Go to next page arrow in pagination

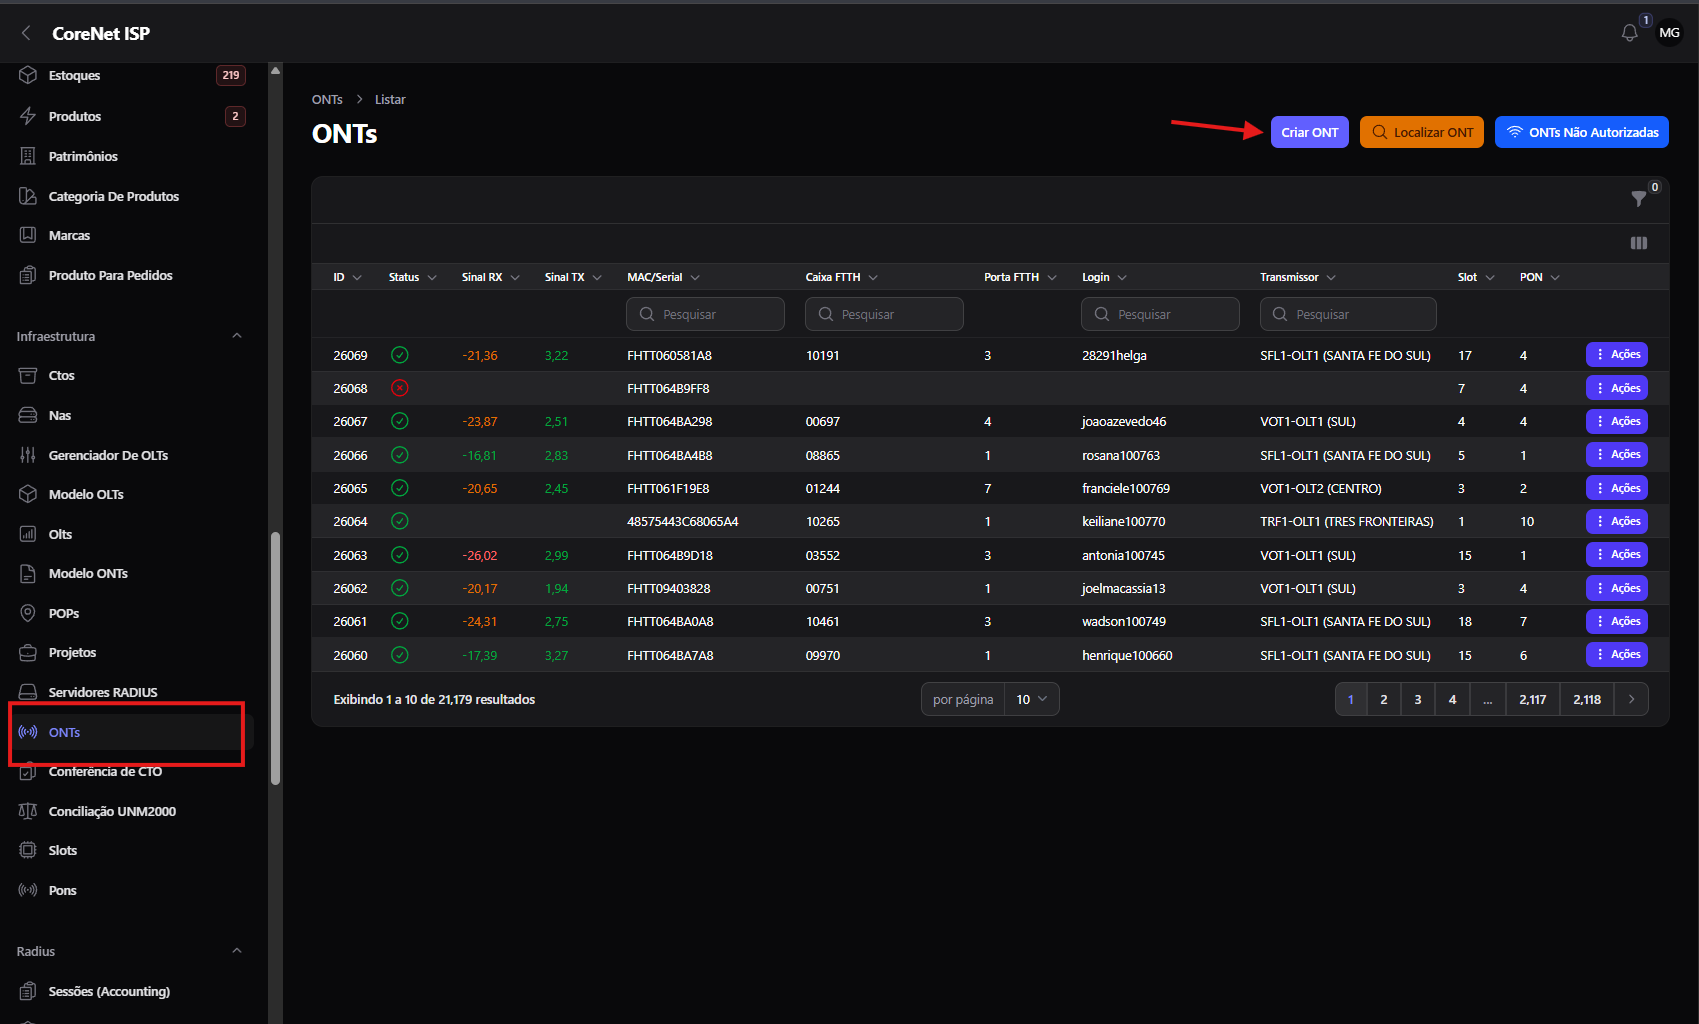pos(1631,699)
